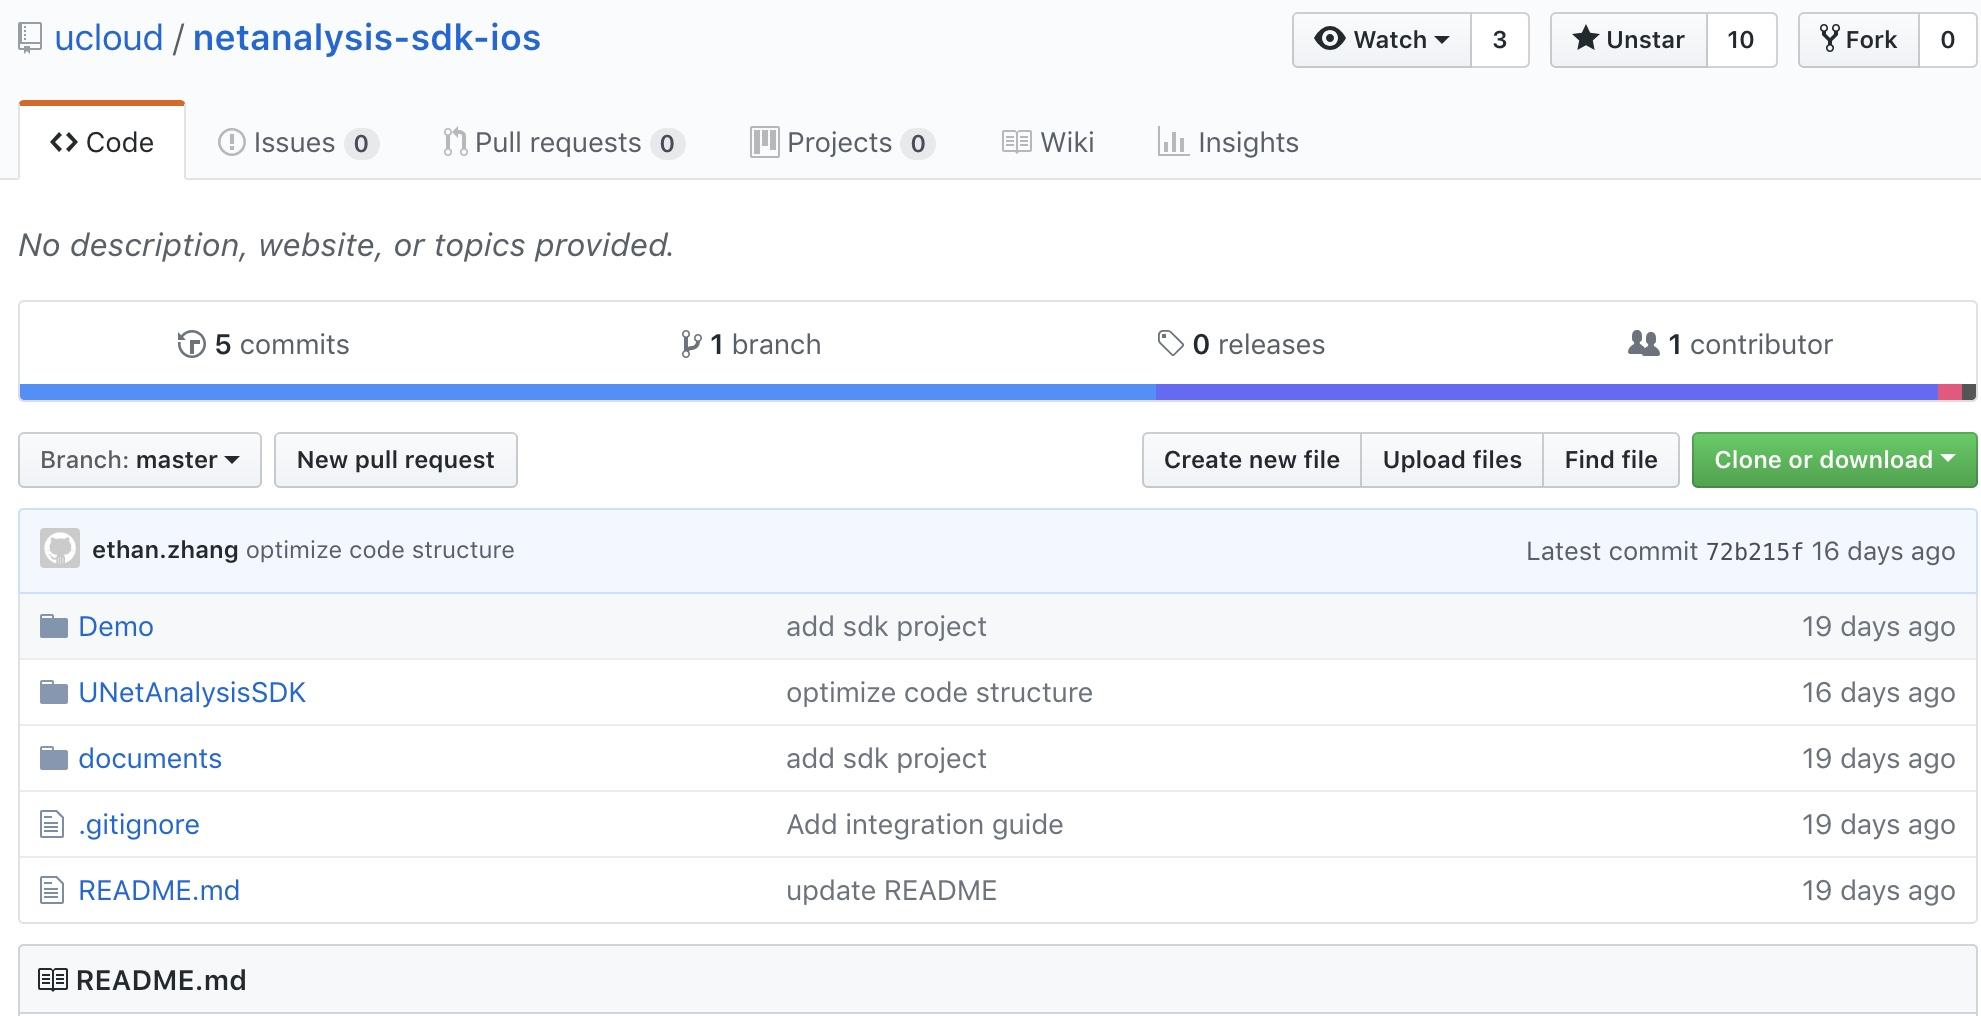Click the .gitignore file icon

[52, 825]
